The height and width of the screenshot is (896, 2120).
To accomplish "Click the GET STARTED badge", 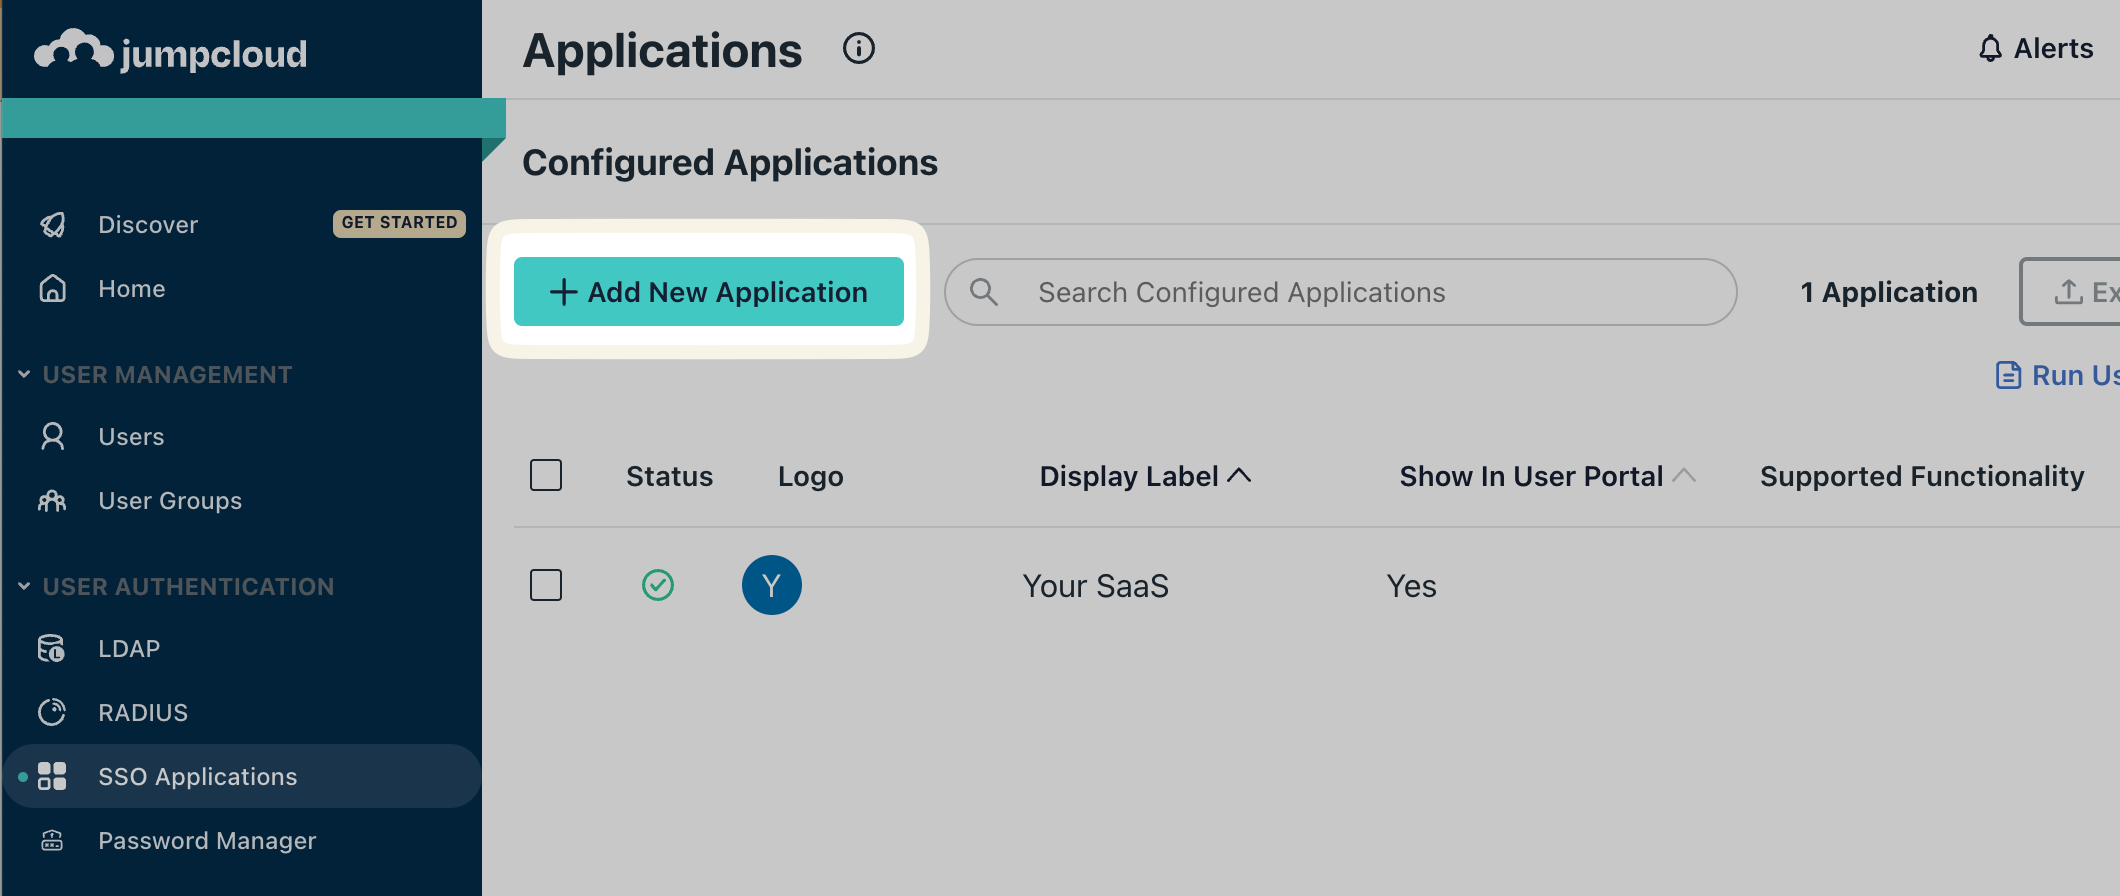I will (399, 223).
